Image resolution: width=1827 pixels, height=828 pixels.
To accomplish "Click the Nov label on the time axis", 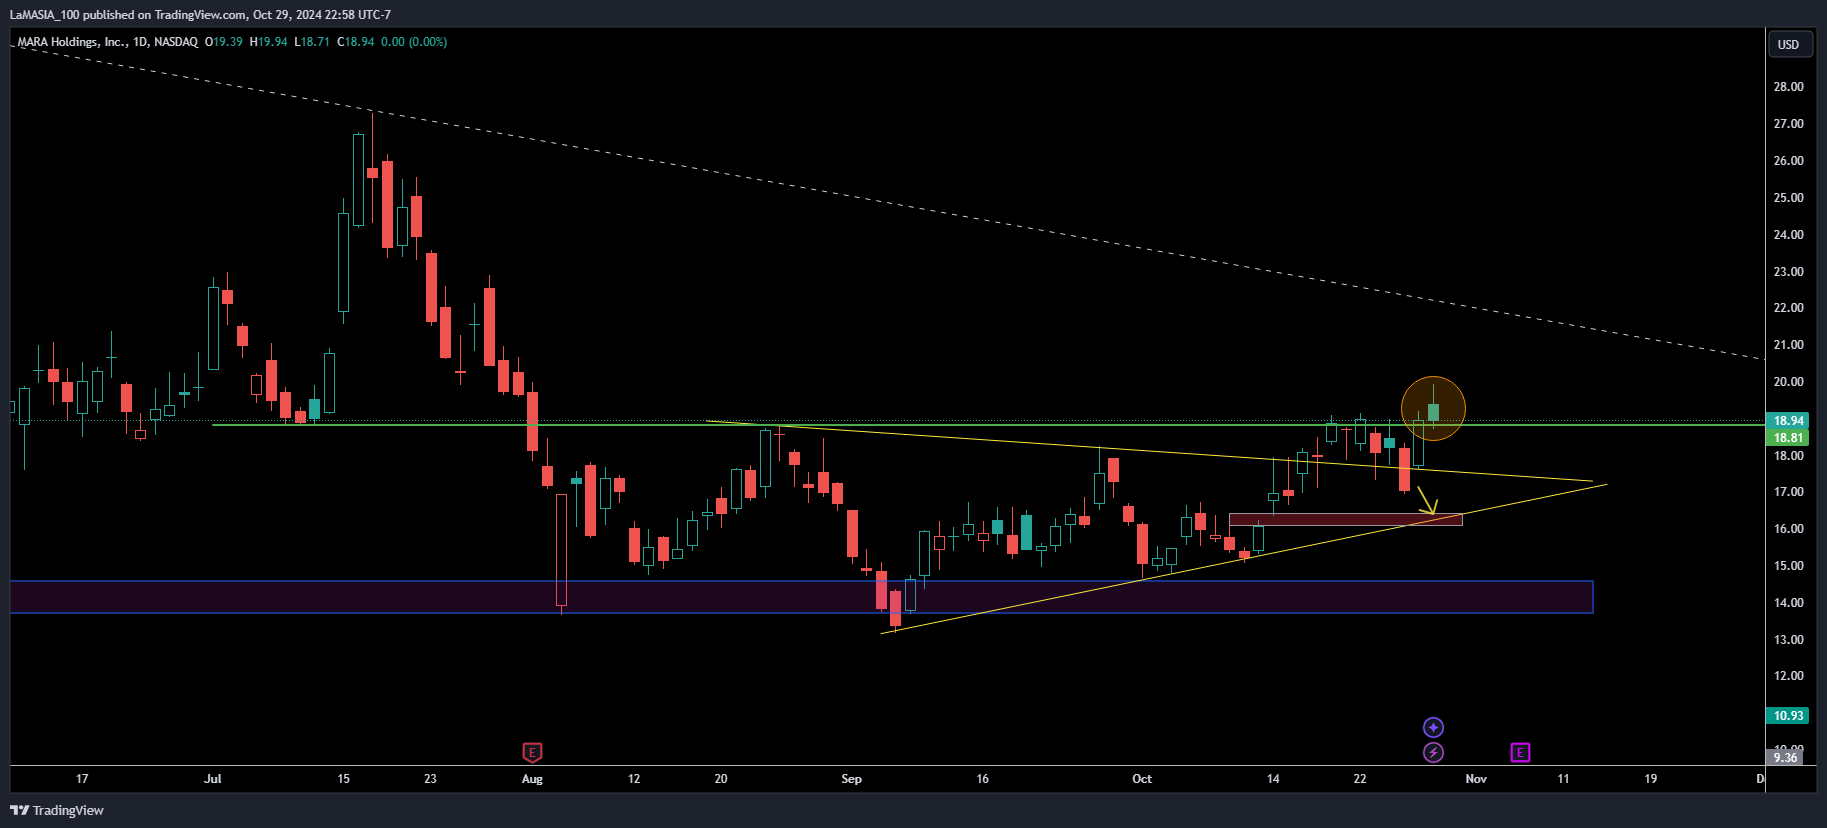I will tap(1476, 779).
